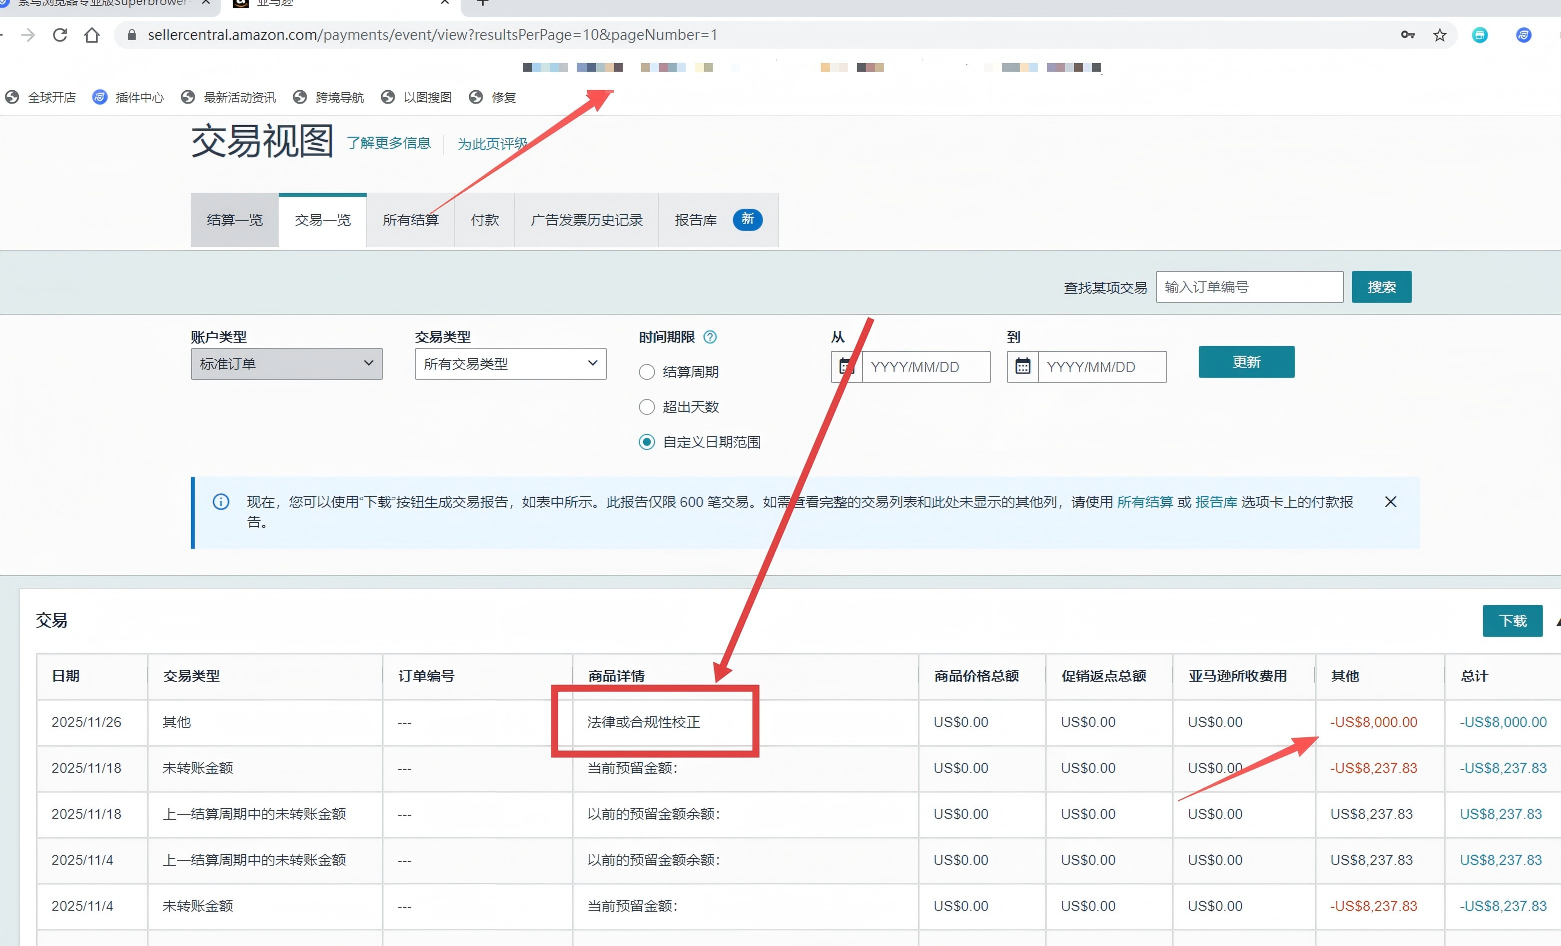Bookmark page with star icon
Image resolution: width=1561 pixels, height=946 pixels.
tap(1440, 35)
